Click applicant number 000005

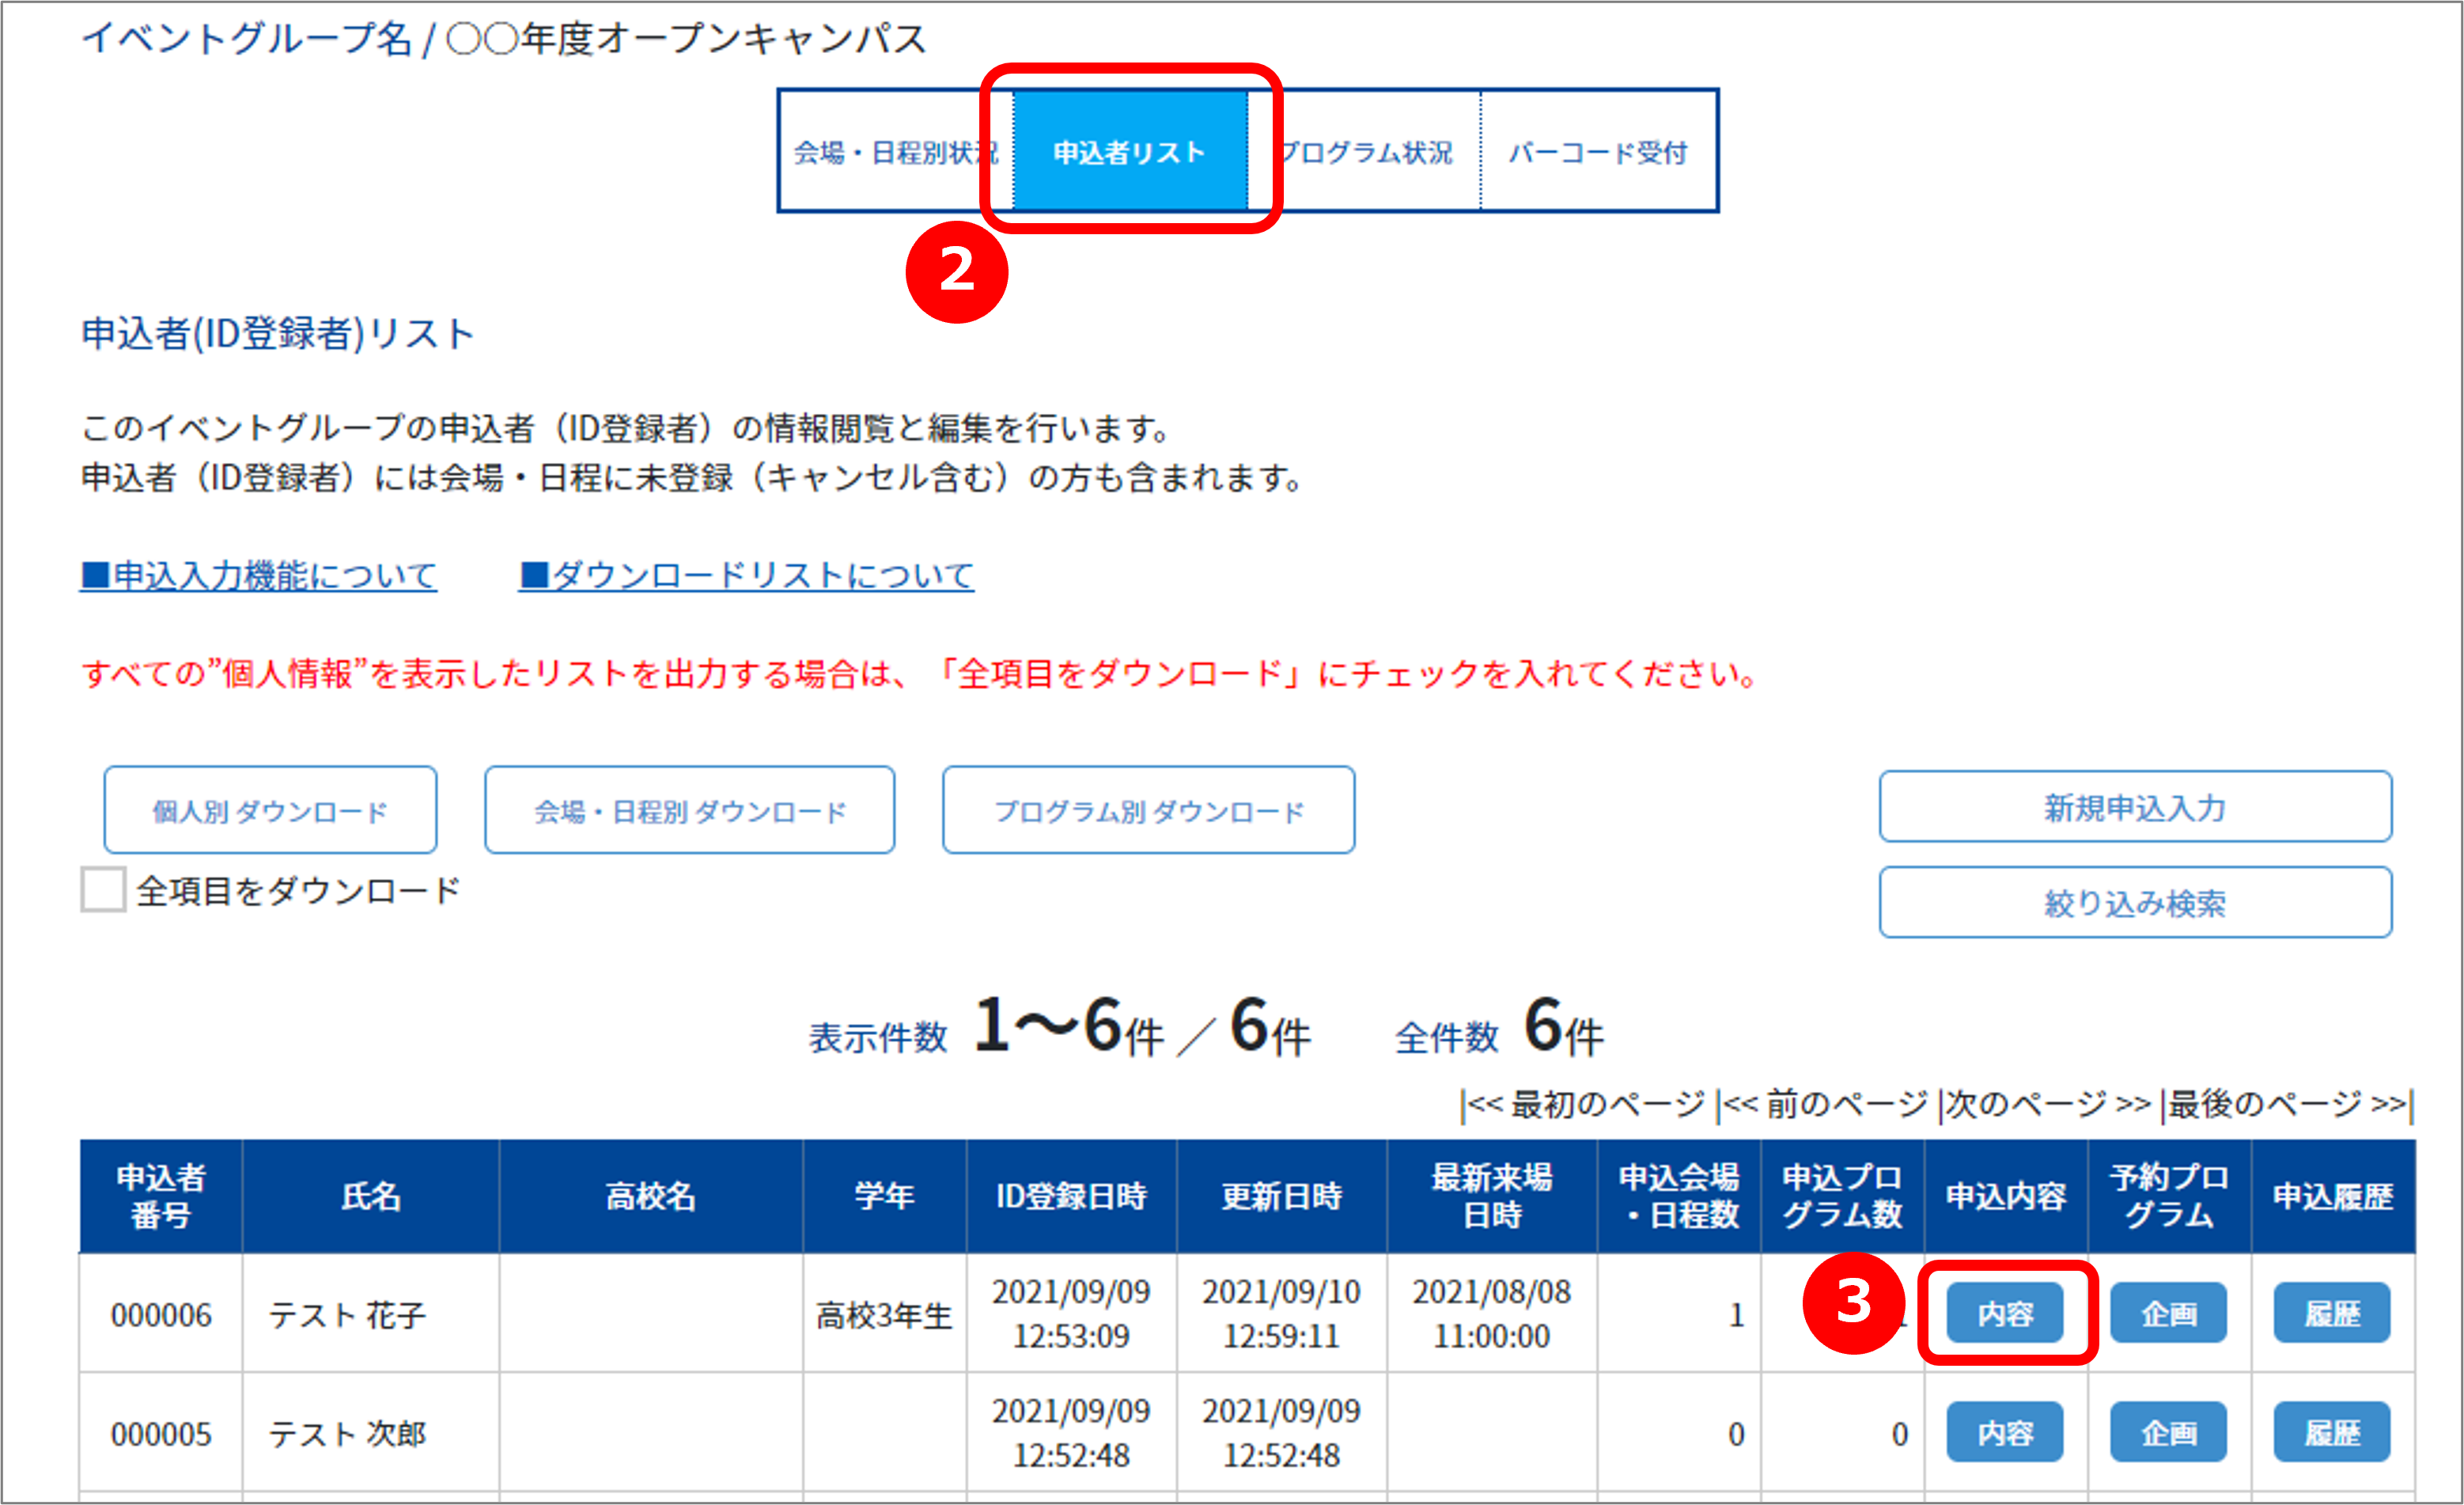(x=161, y=1434)
